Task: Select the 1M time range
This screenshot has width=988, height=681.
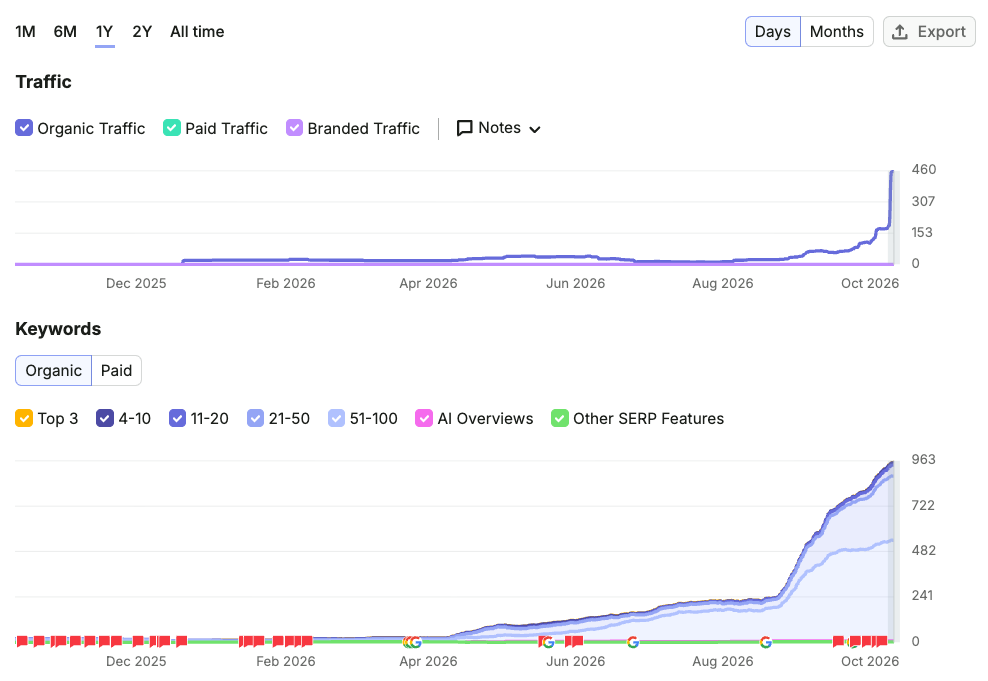Action: coord(25,31)
